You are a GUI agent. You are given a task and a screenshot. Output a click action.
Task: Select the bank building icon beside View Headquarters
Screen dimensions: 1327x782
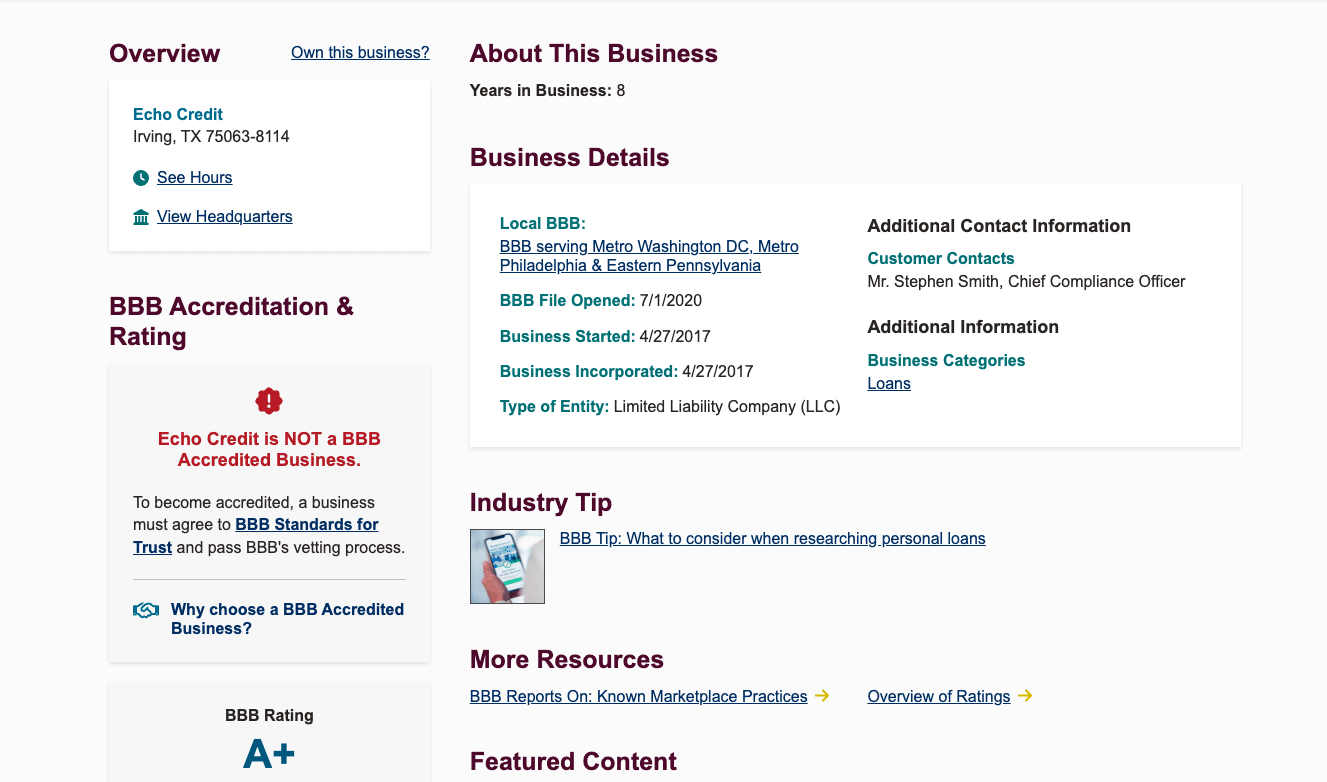[140, 216]
